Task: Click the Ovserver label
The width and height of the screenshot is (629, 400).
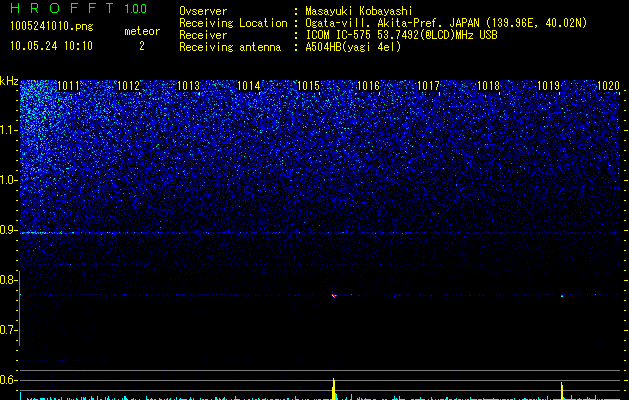Action: click(x=203, y=11)
